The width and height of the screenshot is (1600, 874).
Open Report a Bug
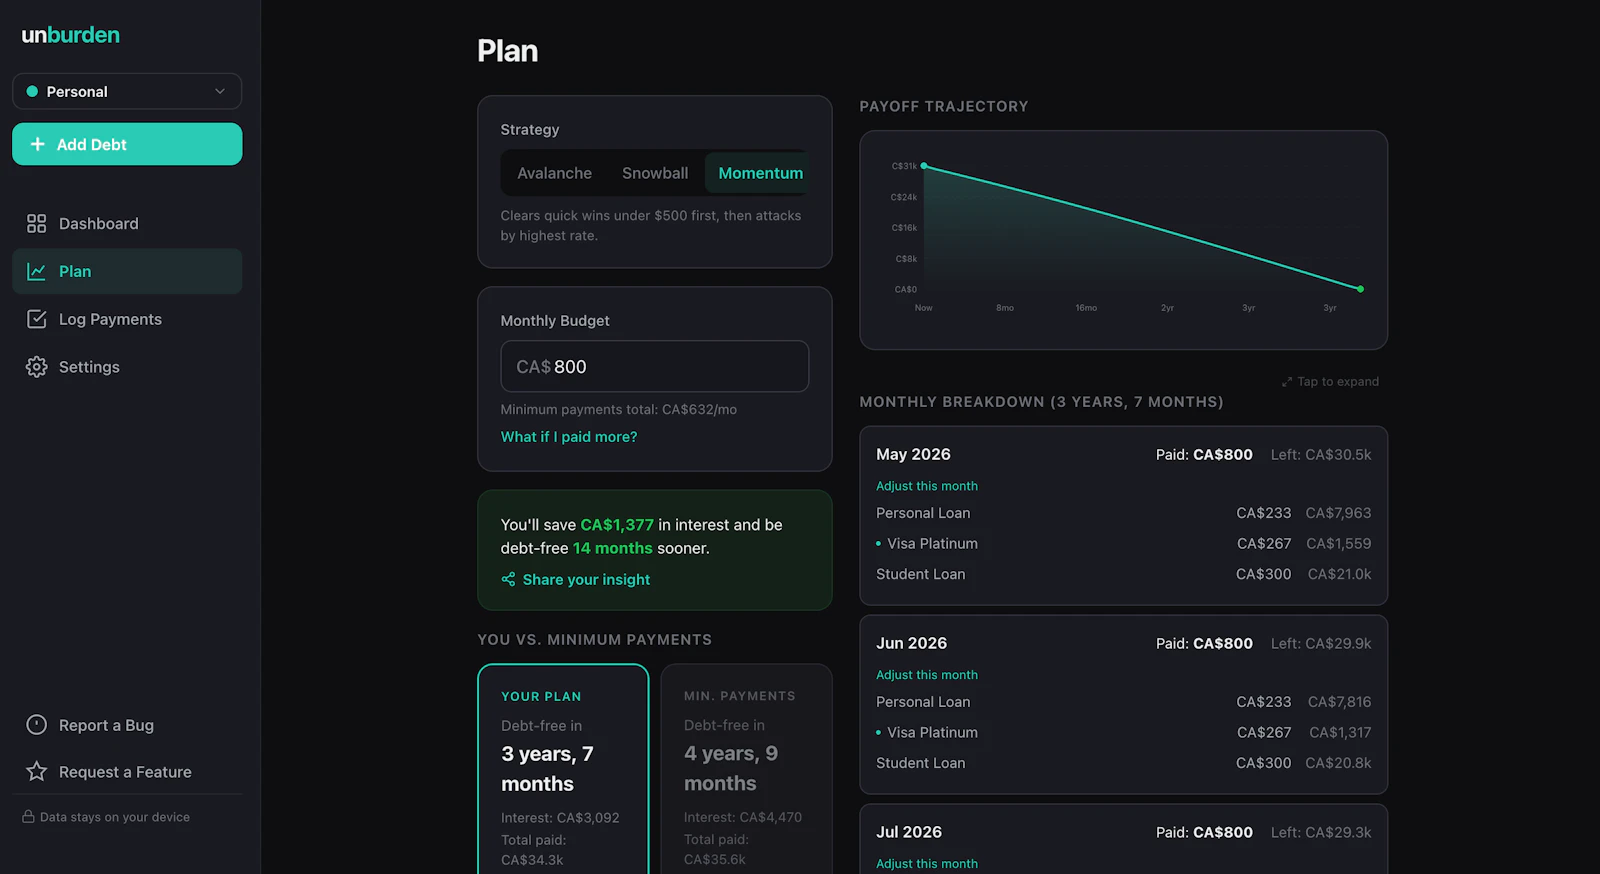click(x=127, y=725)
